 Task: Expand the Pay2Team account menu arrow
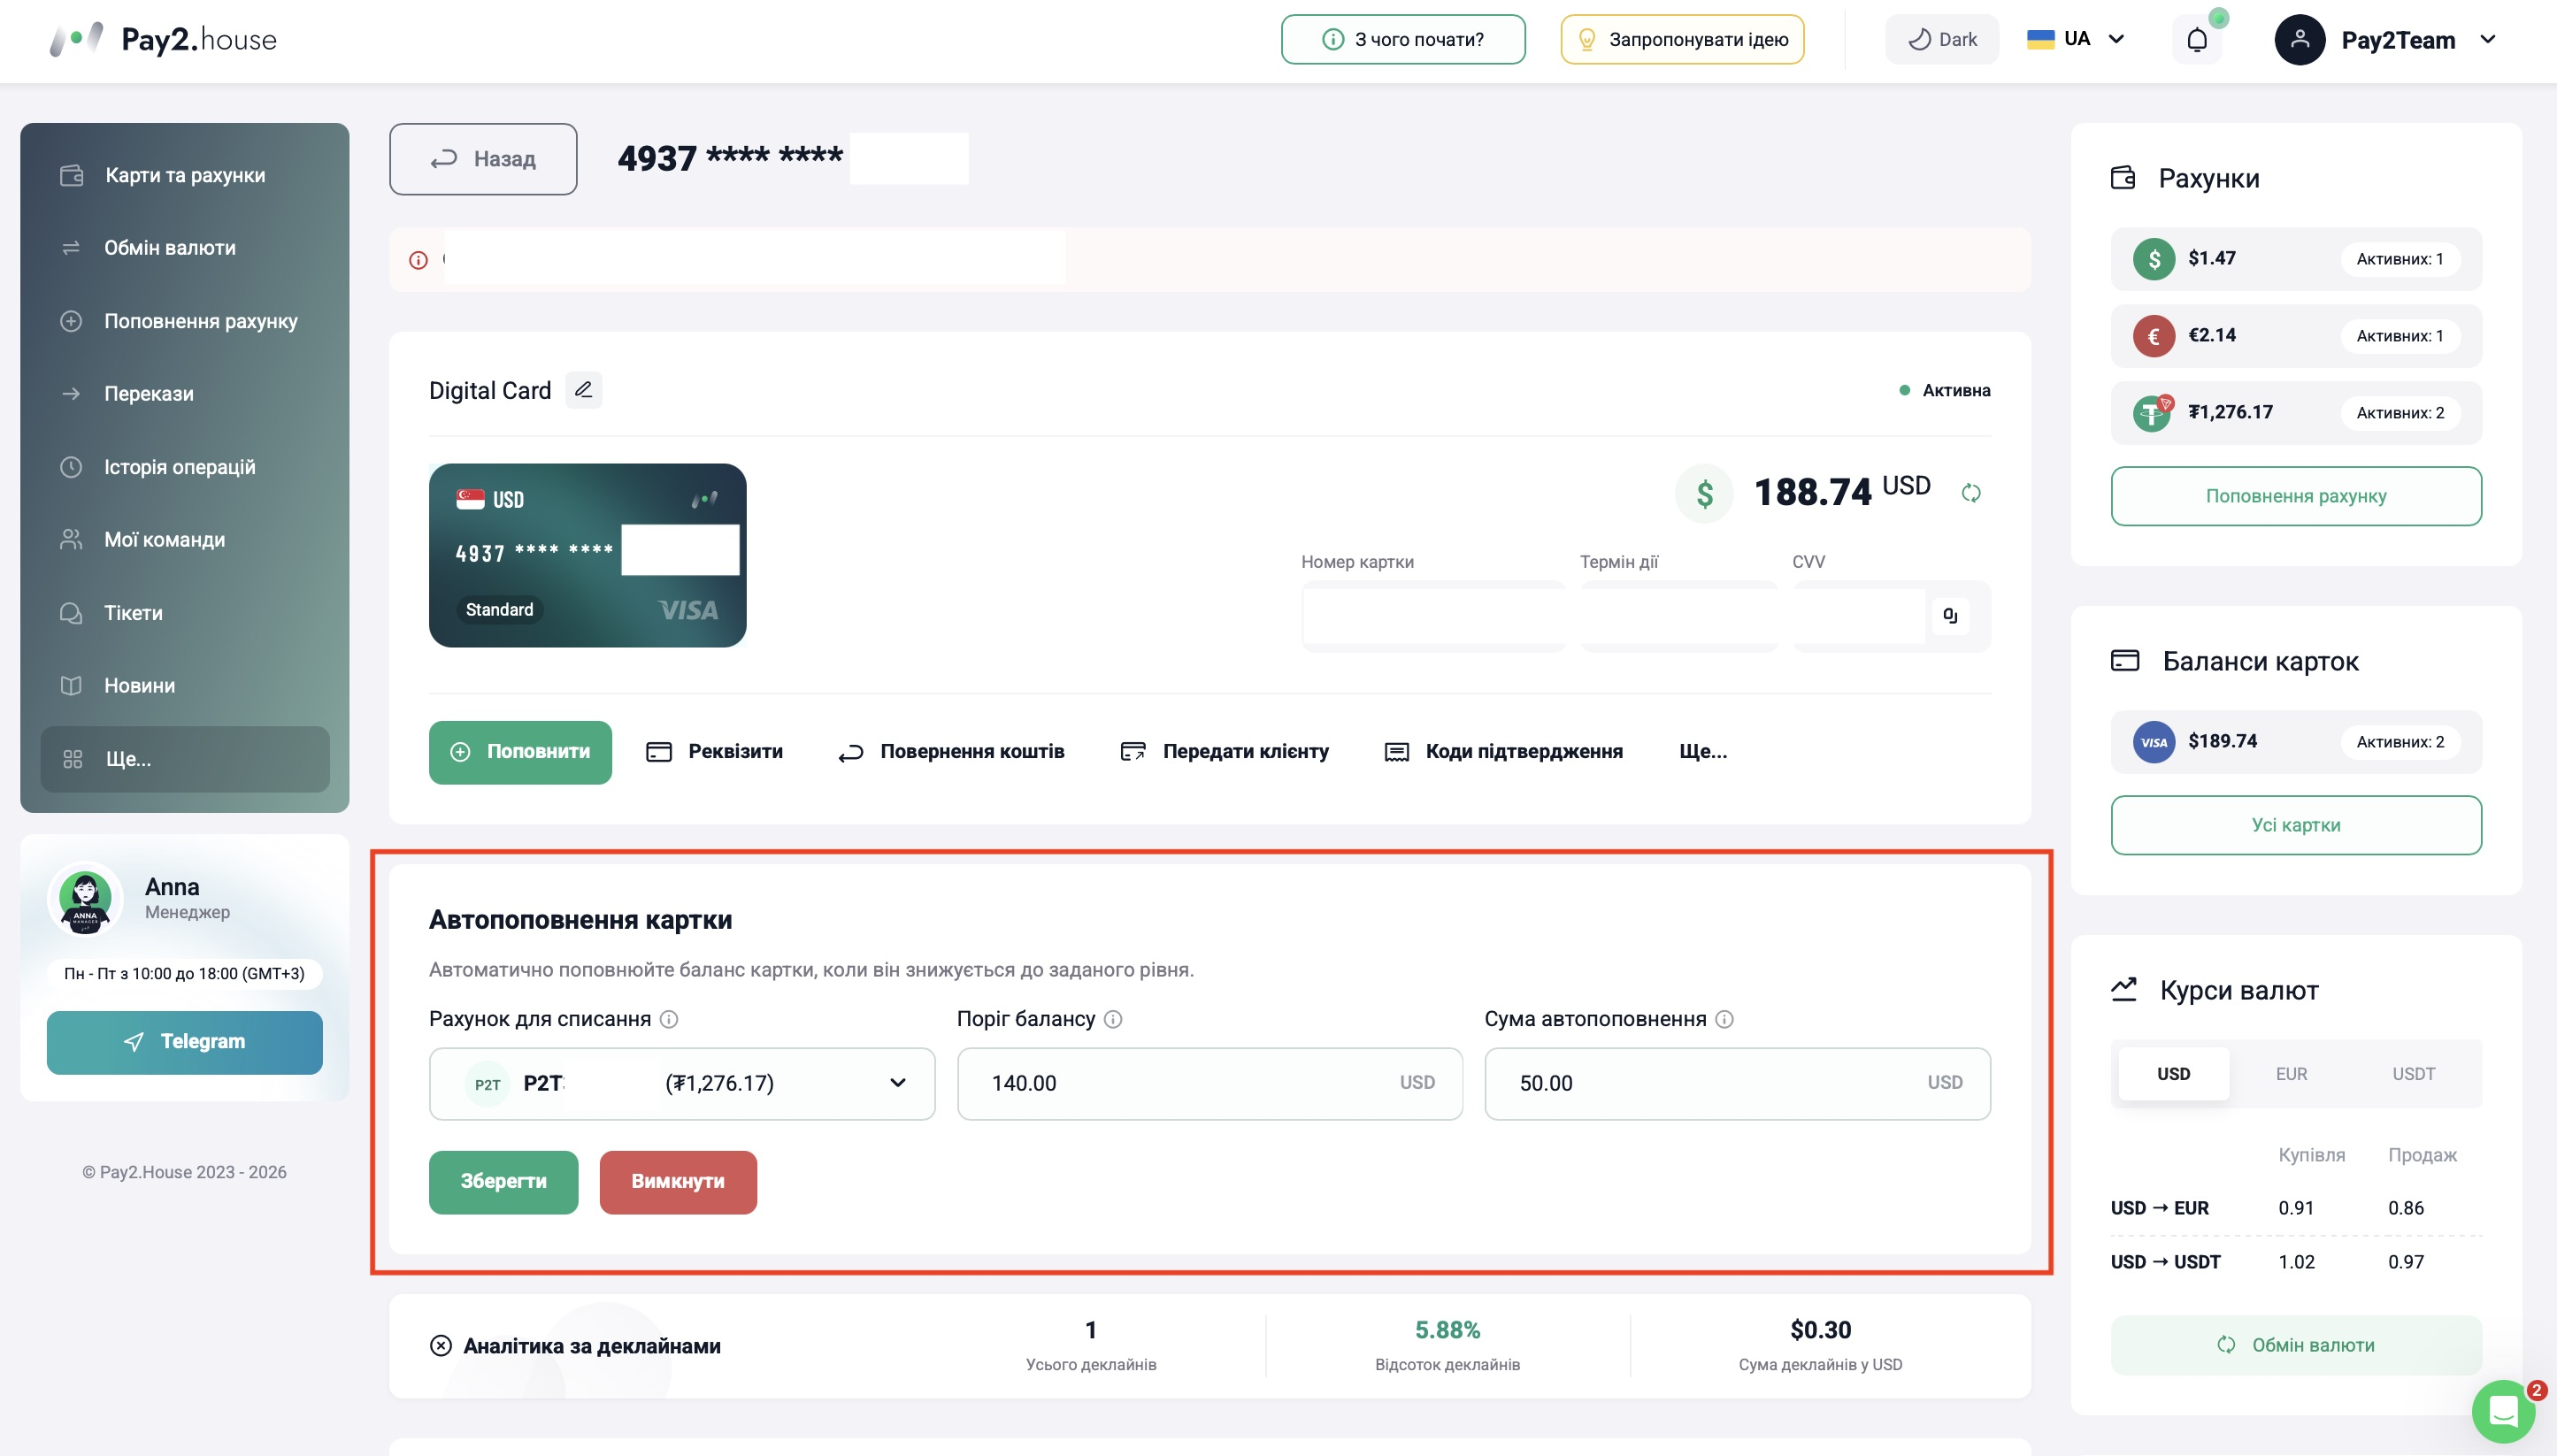2488,40
